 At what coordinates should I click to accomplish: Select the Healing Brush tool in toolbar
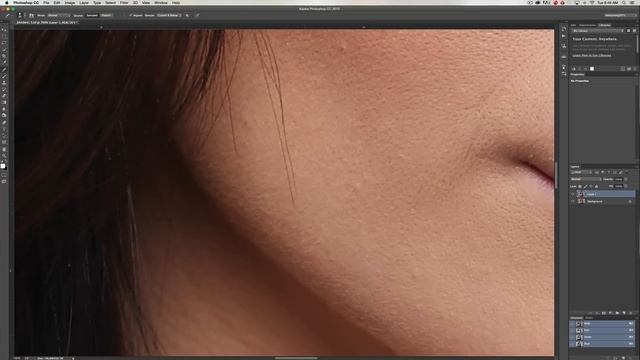(x=4, y=69)
